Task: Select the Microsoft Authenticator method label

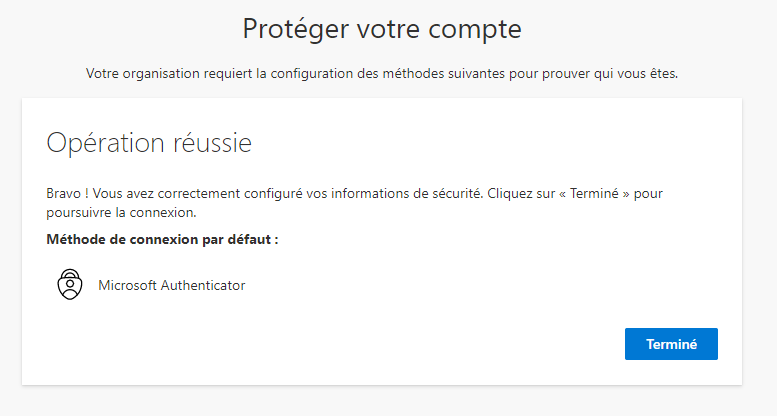Action: pos(171,285)
